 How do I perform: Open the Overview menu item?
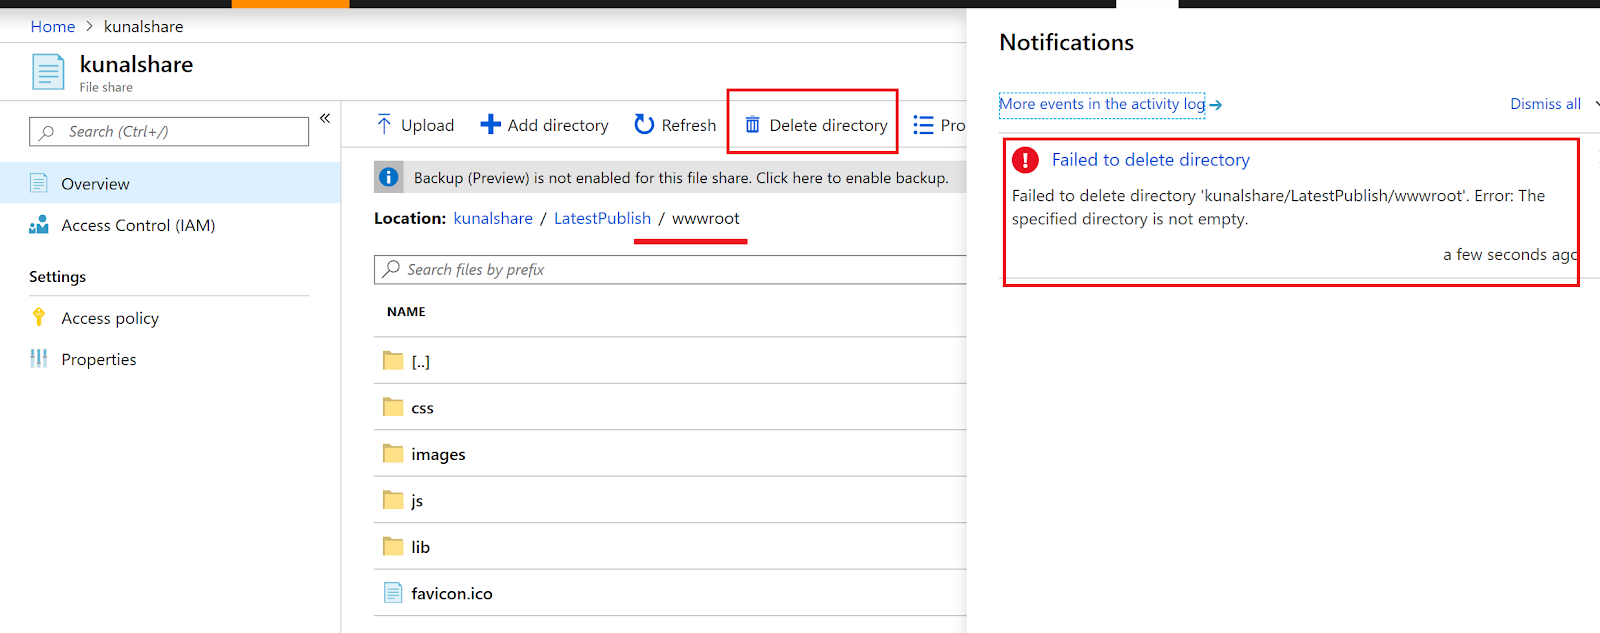[x=170, y=183]
